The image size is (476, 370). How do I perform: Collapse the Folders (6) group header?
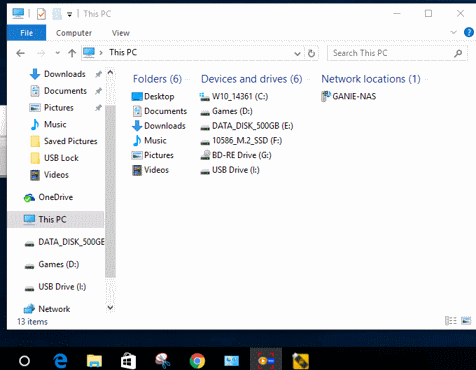pos(157,79)
